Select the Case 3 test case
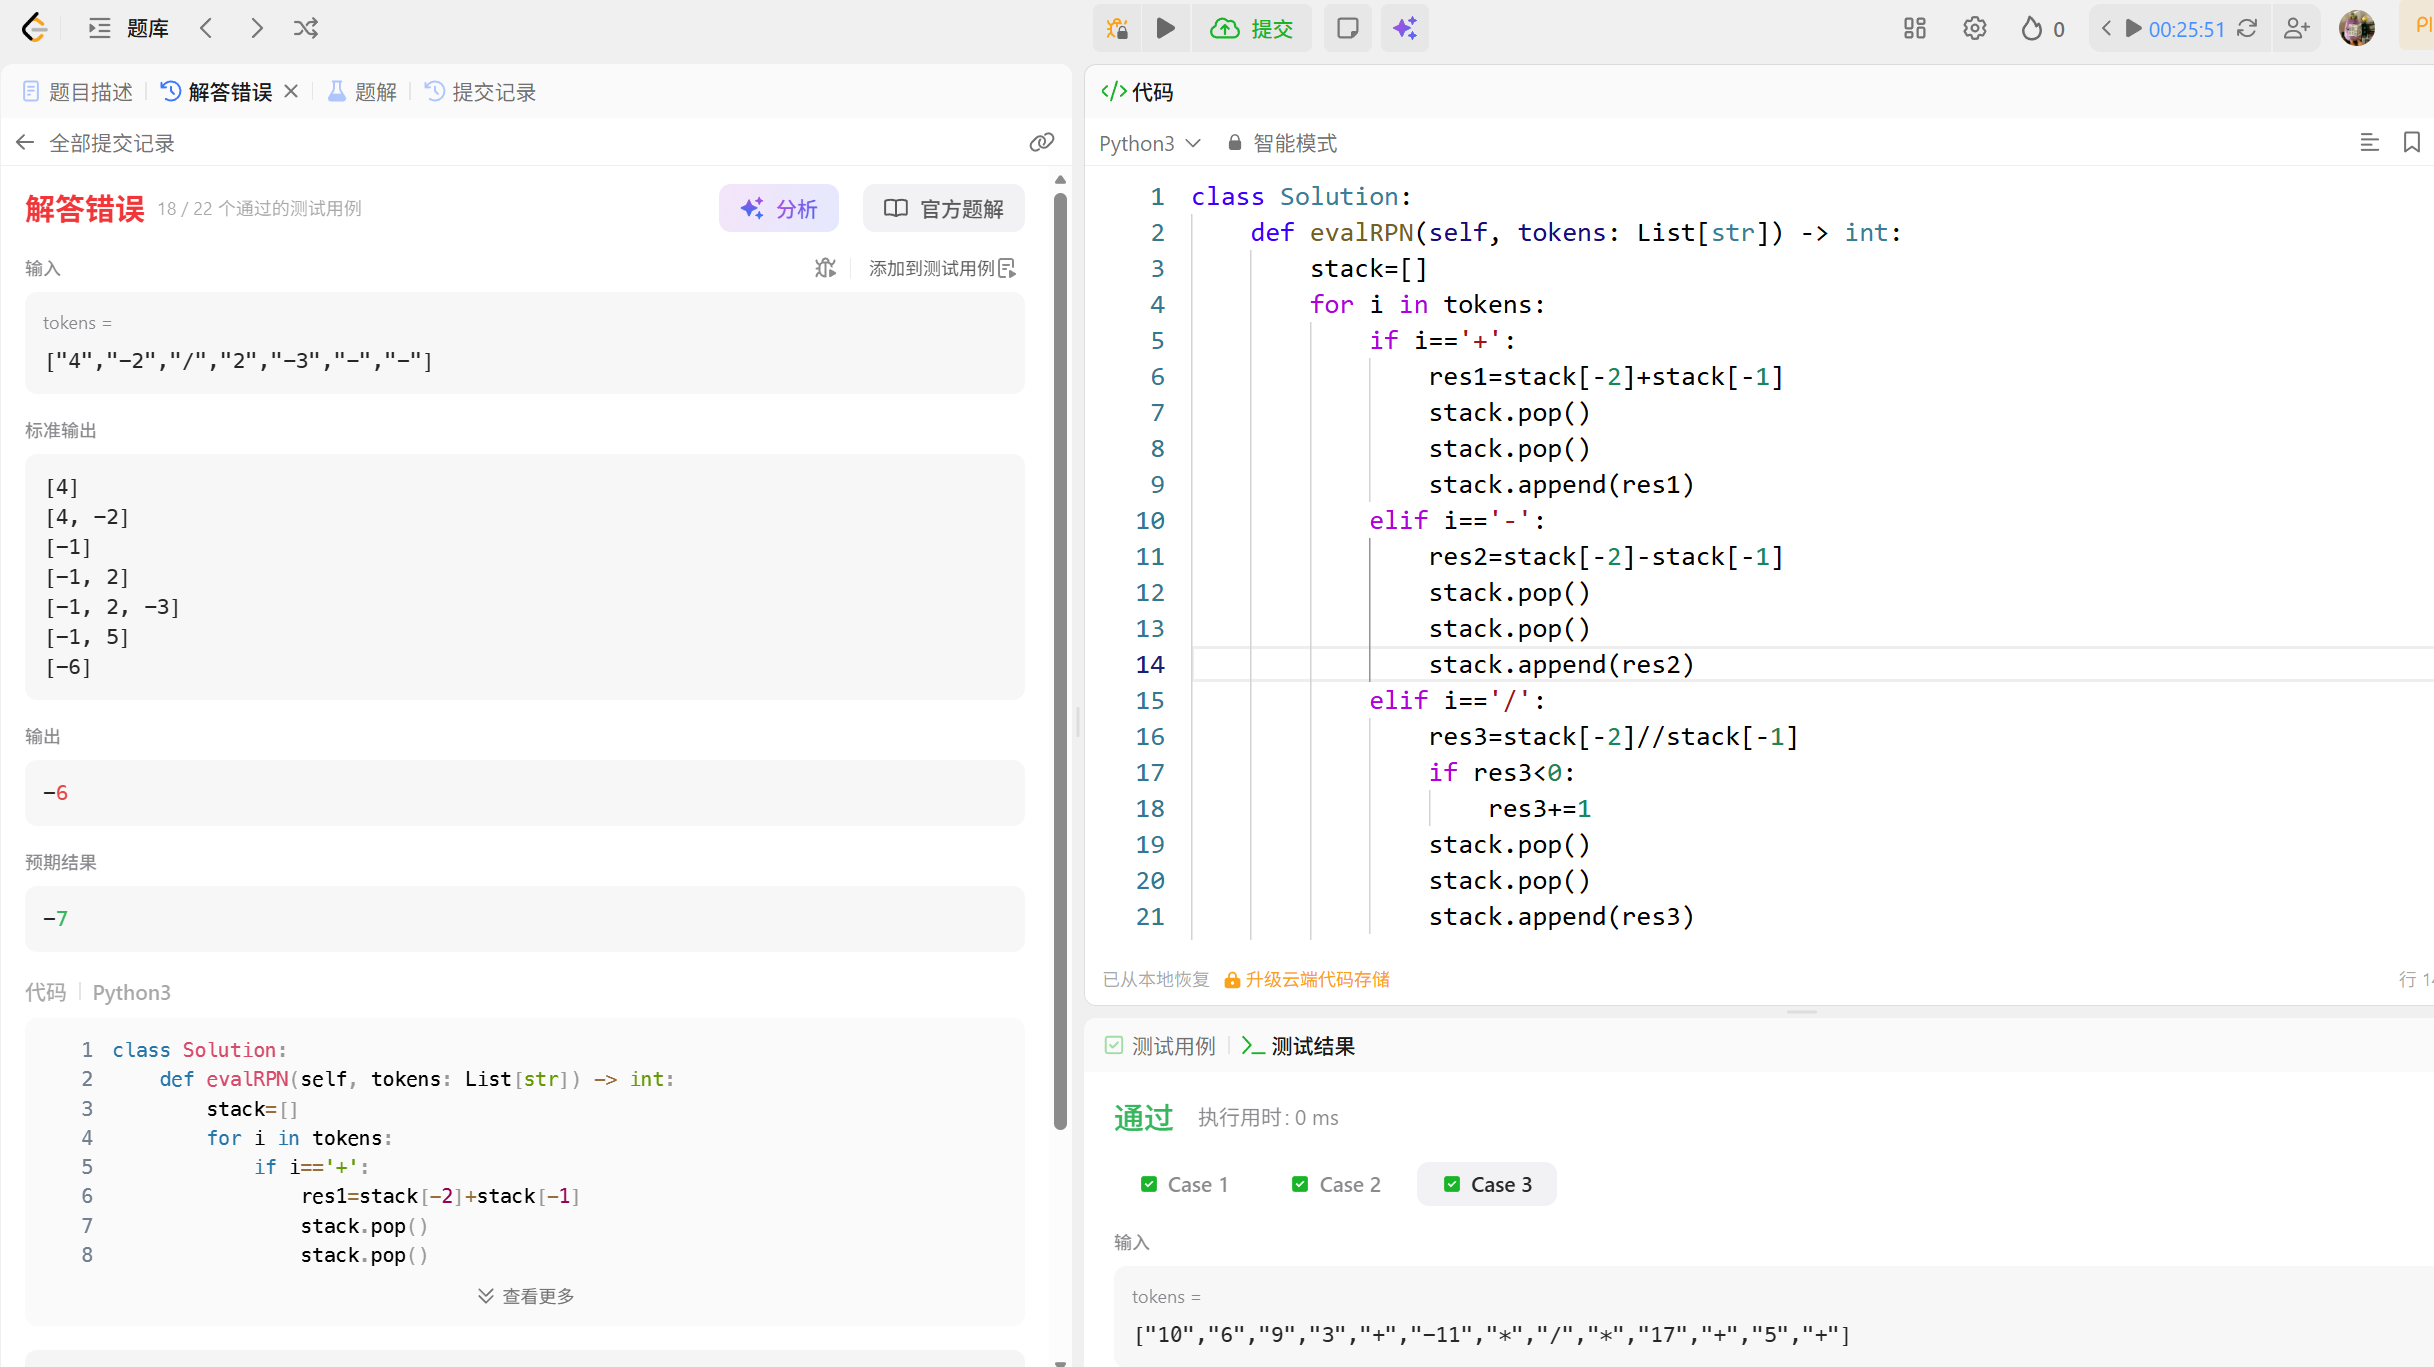The height and width of the screenshot is (1367, 2434). click(1487, 1184)
